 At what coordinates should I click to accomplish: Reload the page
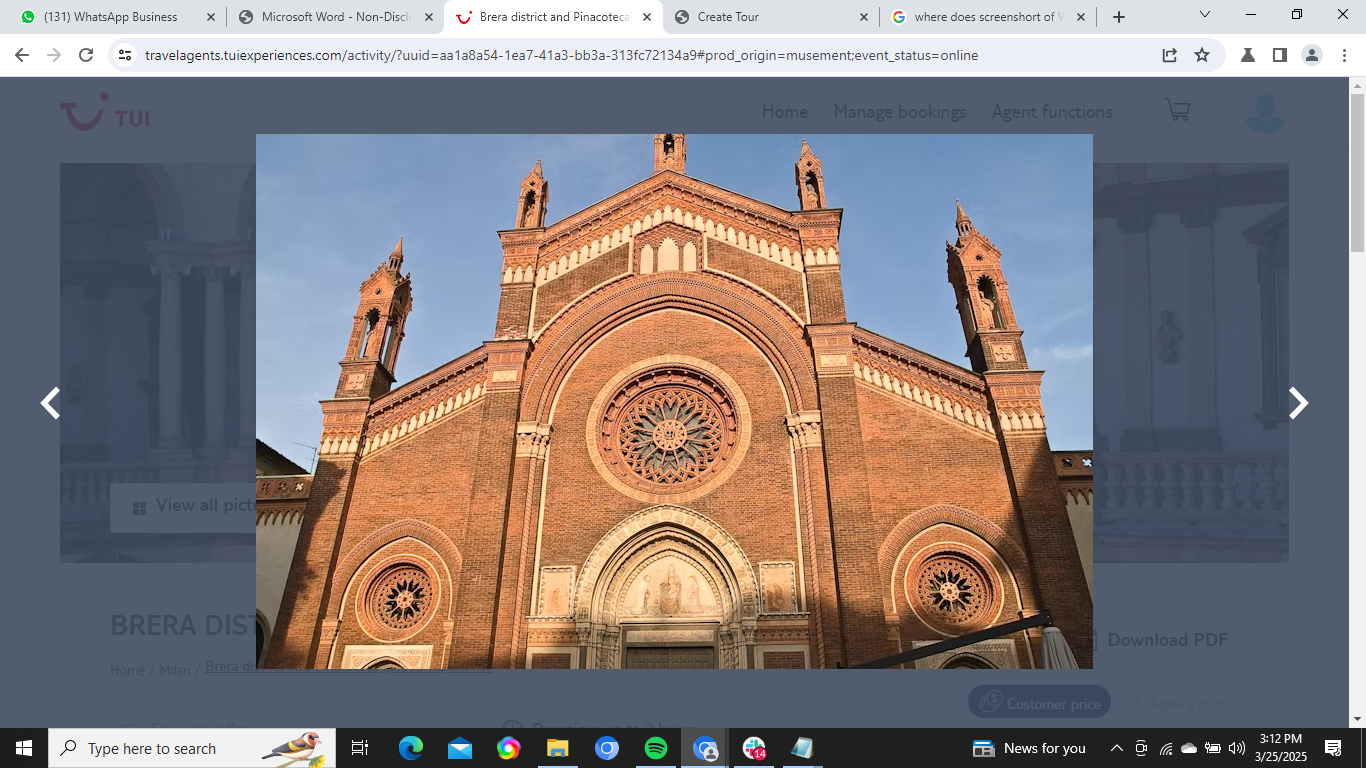[x=86, y=55]
